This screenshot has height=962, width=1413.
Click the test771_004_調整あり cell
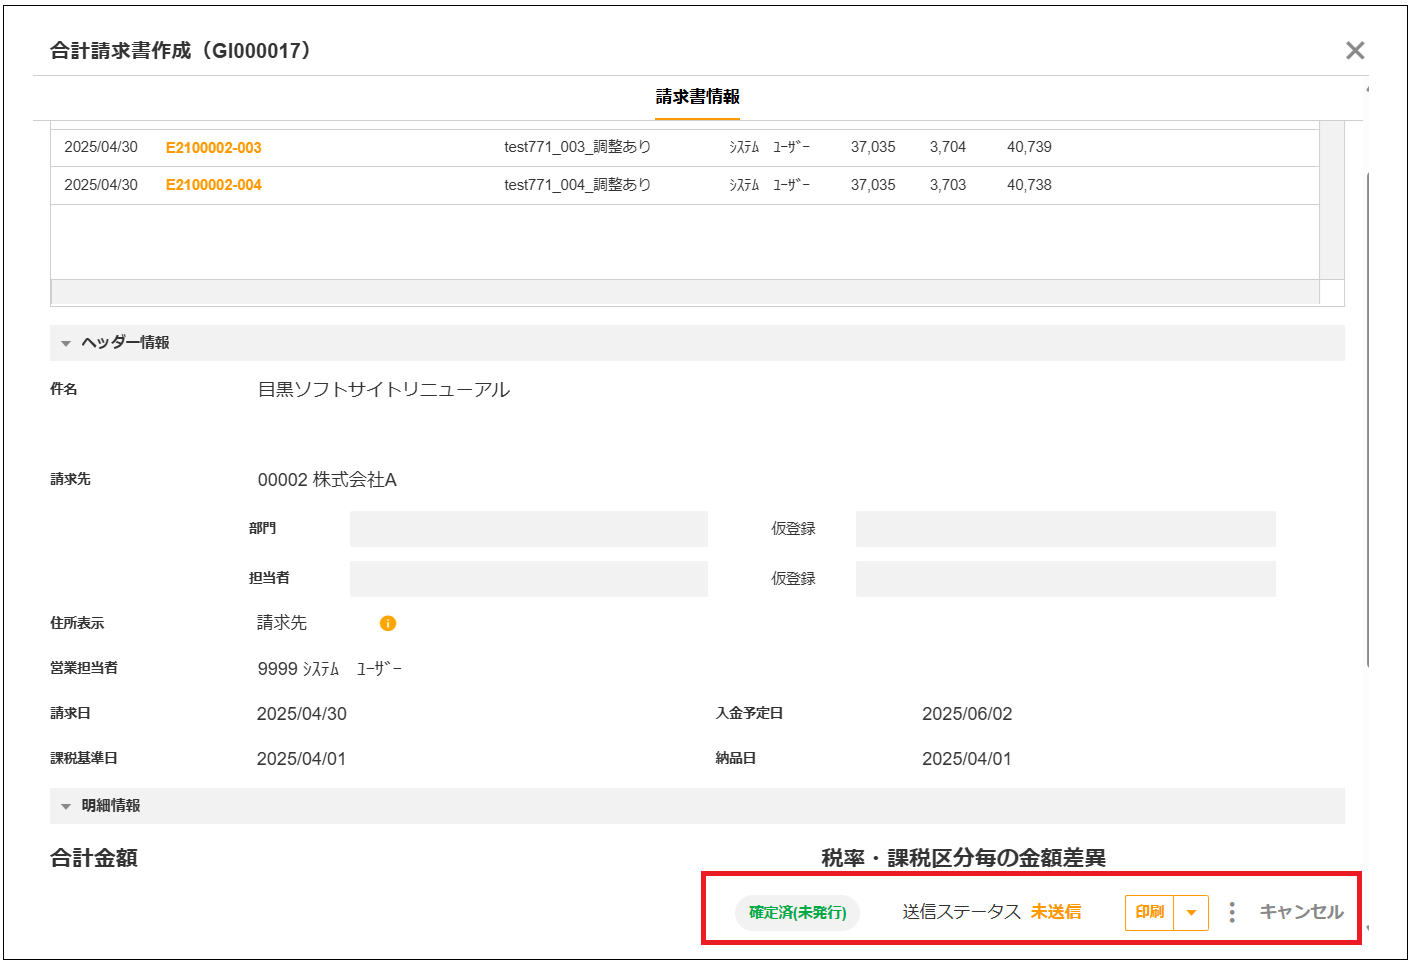point(577,185)
